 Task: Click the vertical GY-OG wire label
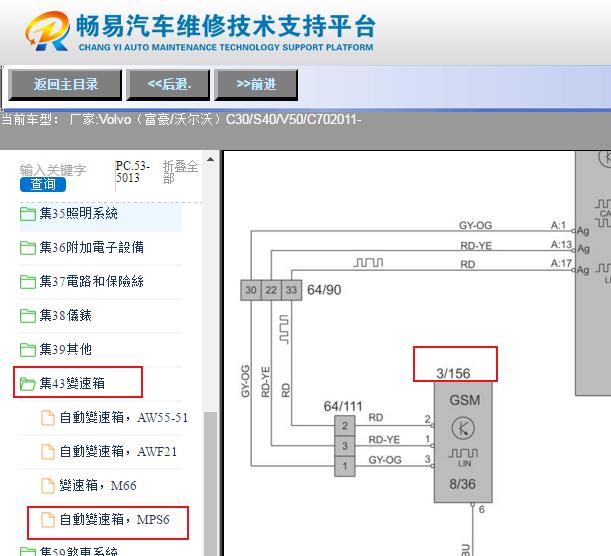click(x=245, y=381)
